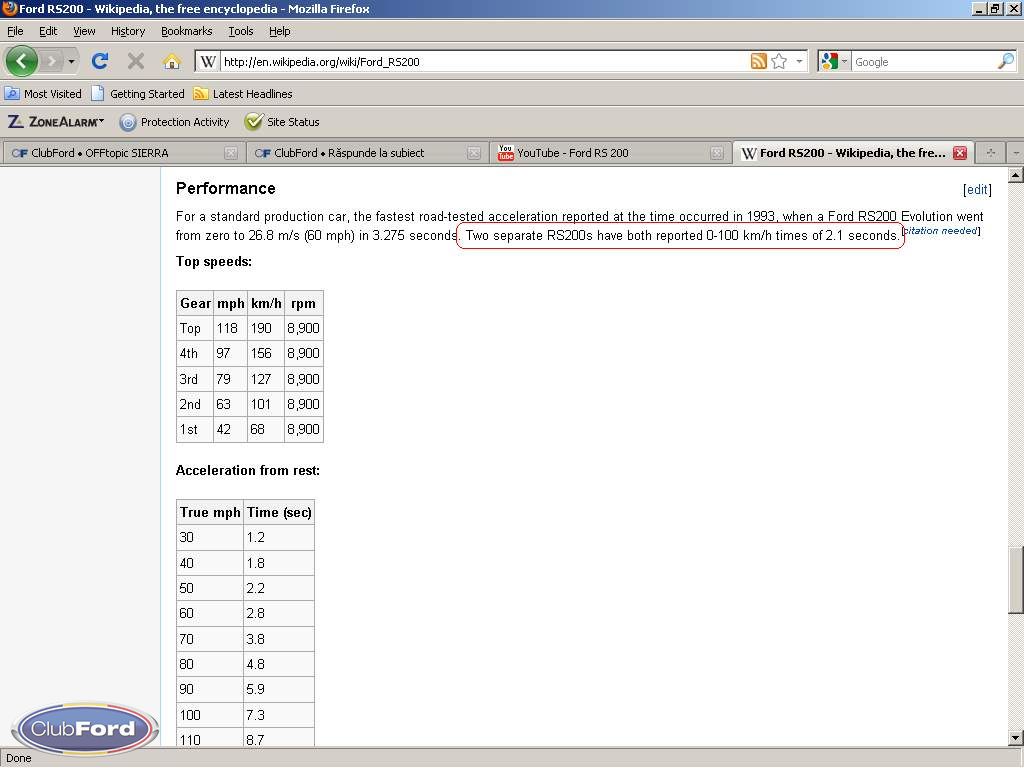This screenshot has width=1024, height=768.
Task: Click the green Back navigation arrow
Action: 21,61
